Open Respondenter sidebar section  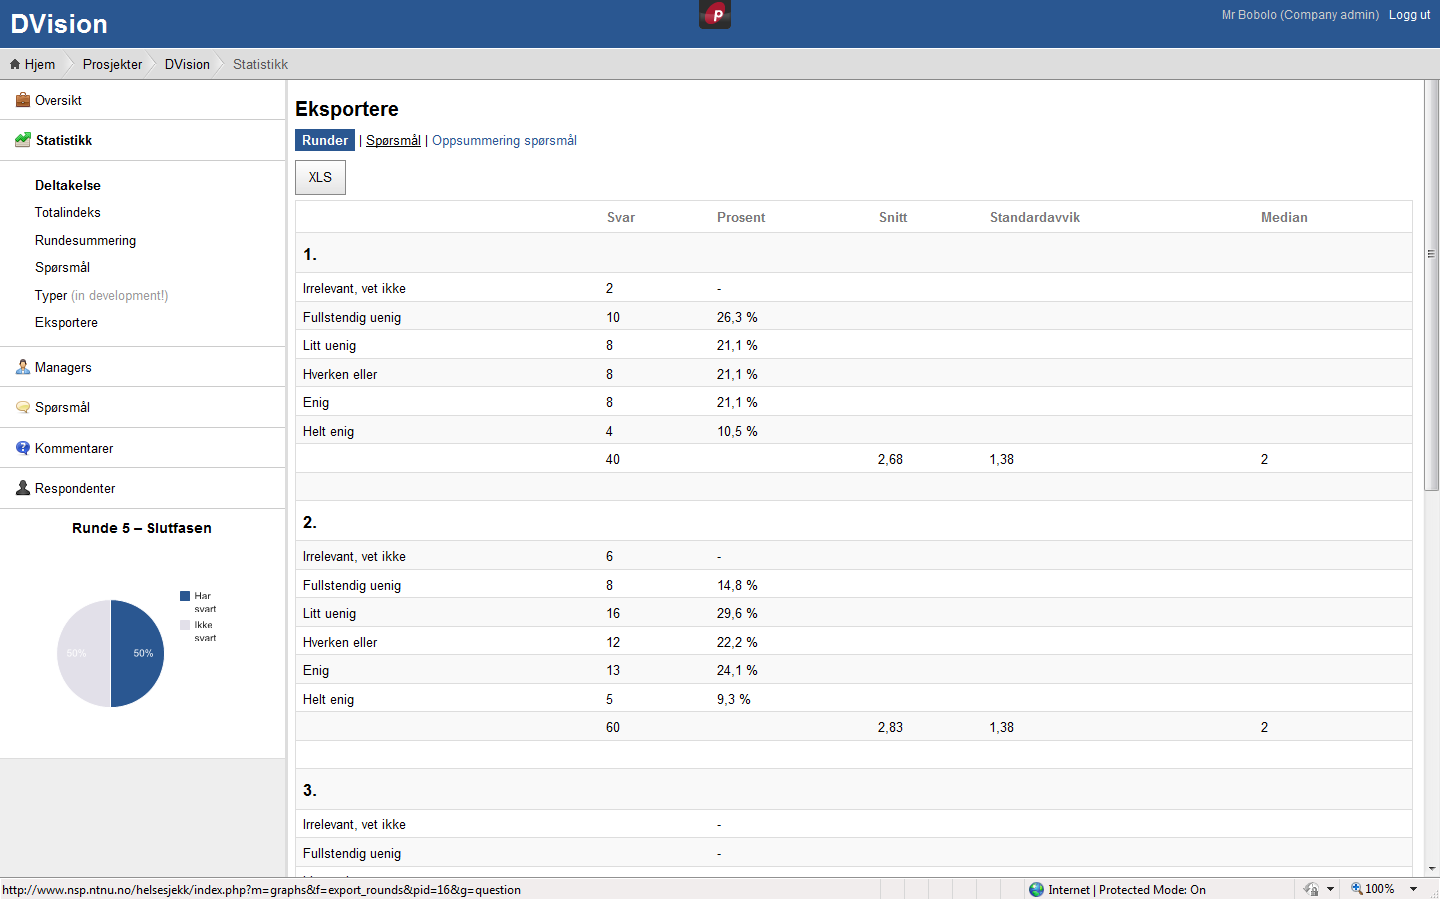pyautogui.click(x=75, y=488)
